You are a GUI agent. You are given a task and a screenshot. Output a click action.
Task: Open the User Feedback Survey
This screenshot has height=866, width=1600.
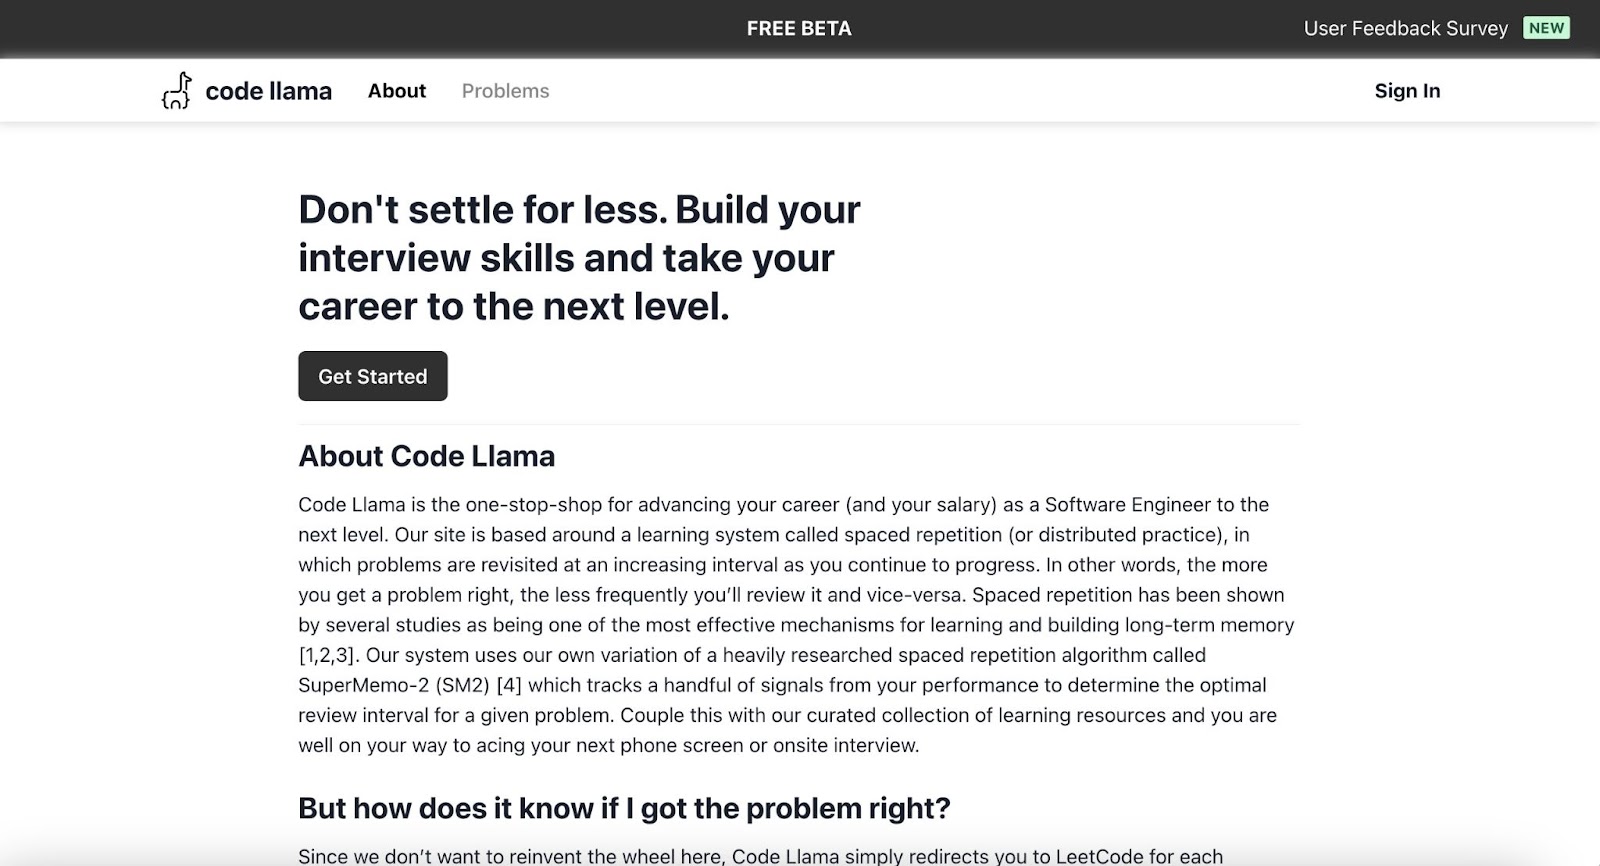pyautogui.click(x=1405, y=28)
